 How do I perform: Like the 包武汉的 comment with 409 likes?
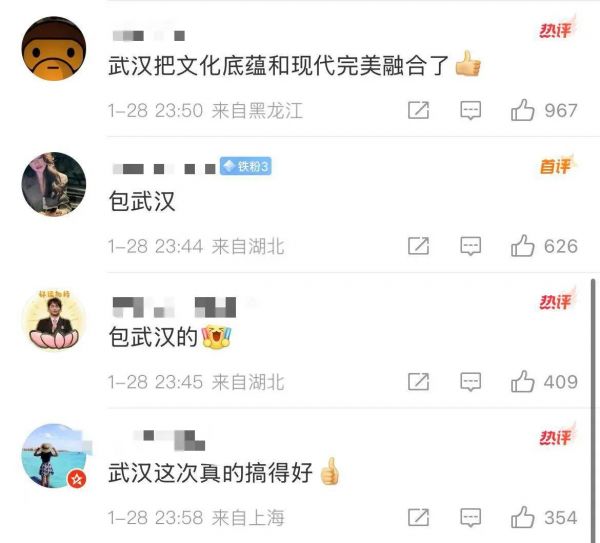click(x=522, y=382)
